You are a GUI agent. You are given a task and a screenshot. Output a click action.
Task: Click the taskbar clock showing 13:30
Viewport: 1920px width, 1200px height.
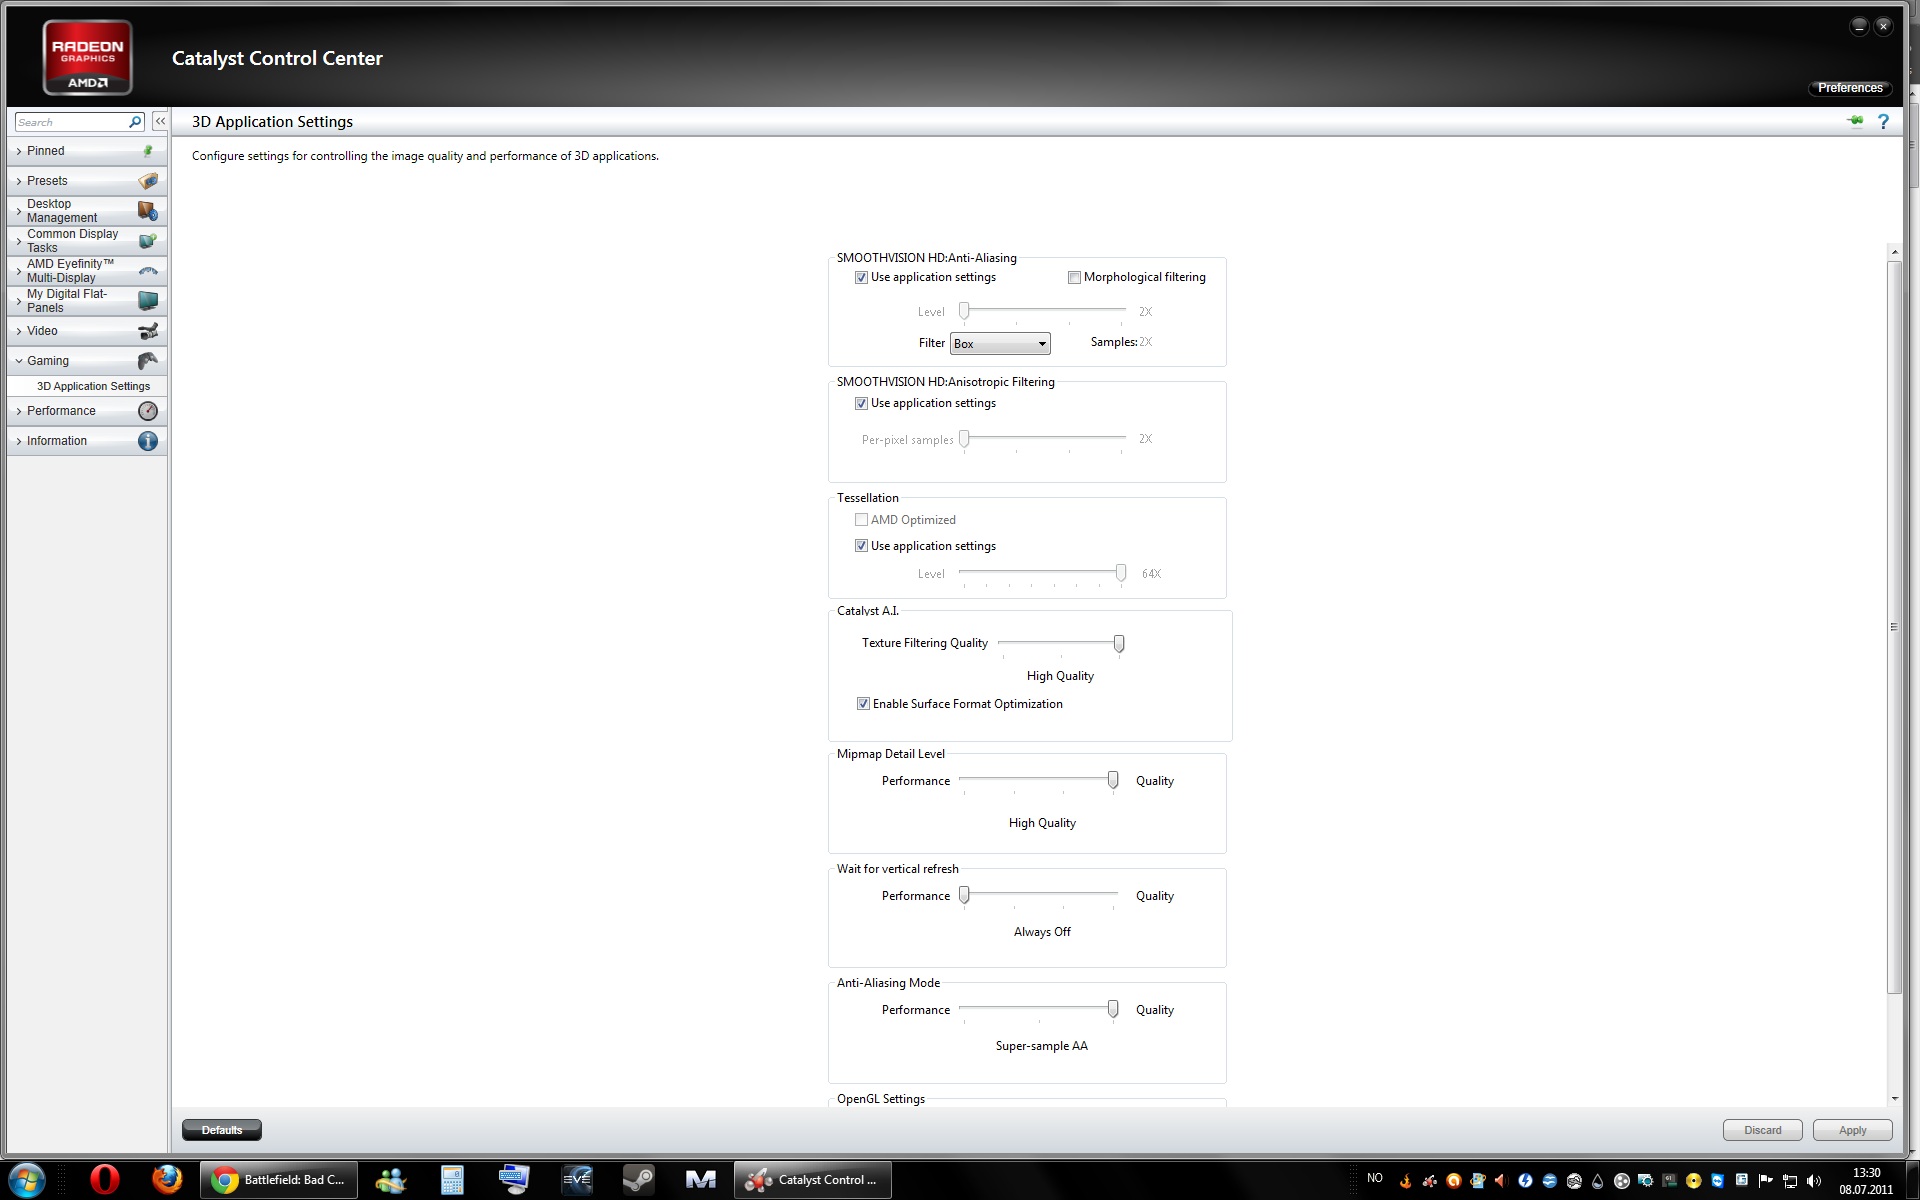coord(1866,1173)
